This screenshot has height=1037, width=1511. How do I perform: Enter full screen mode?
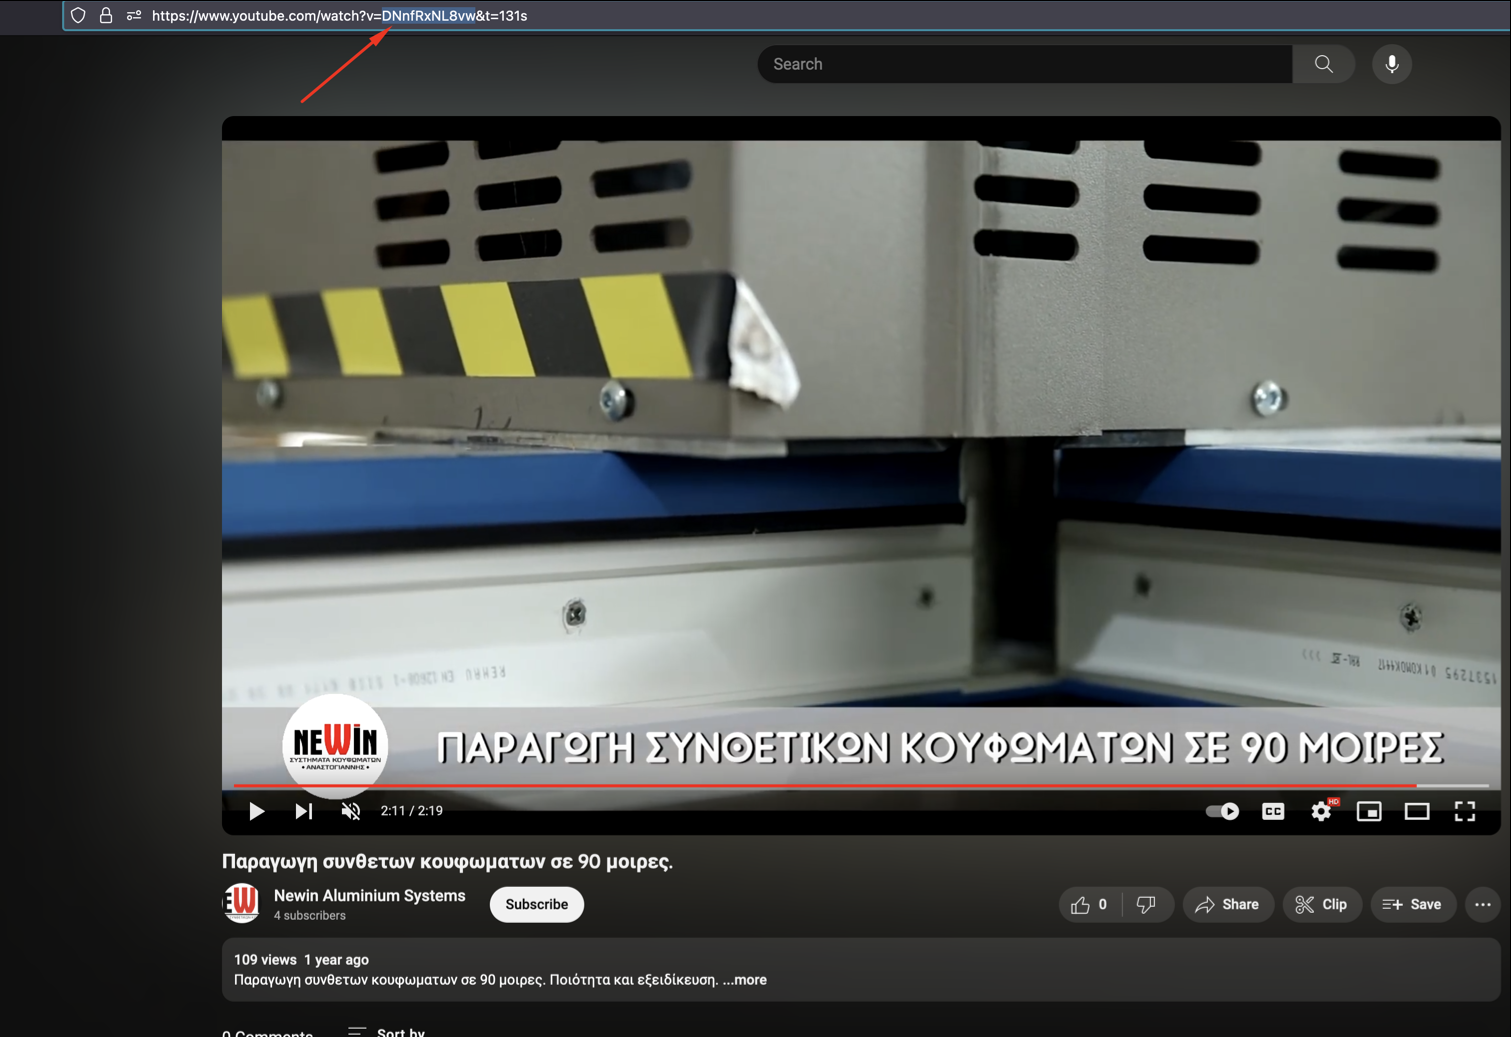point(1465,811)
